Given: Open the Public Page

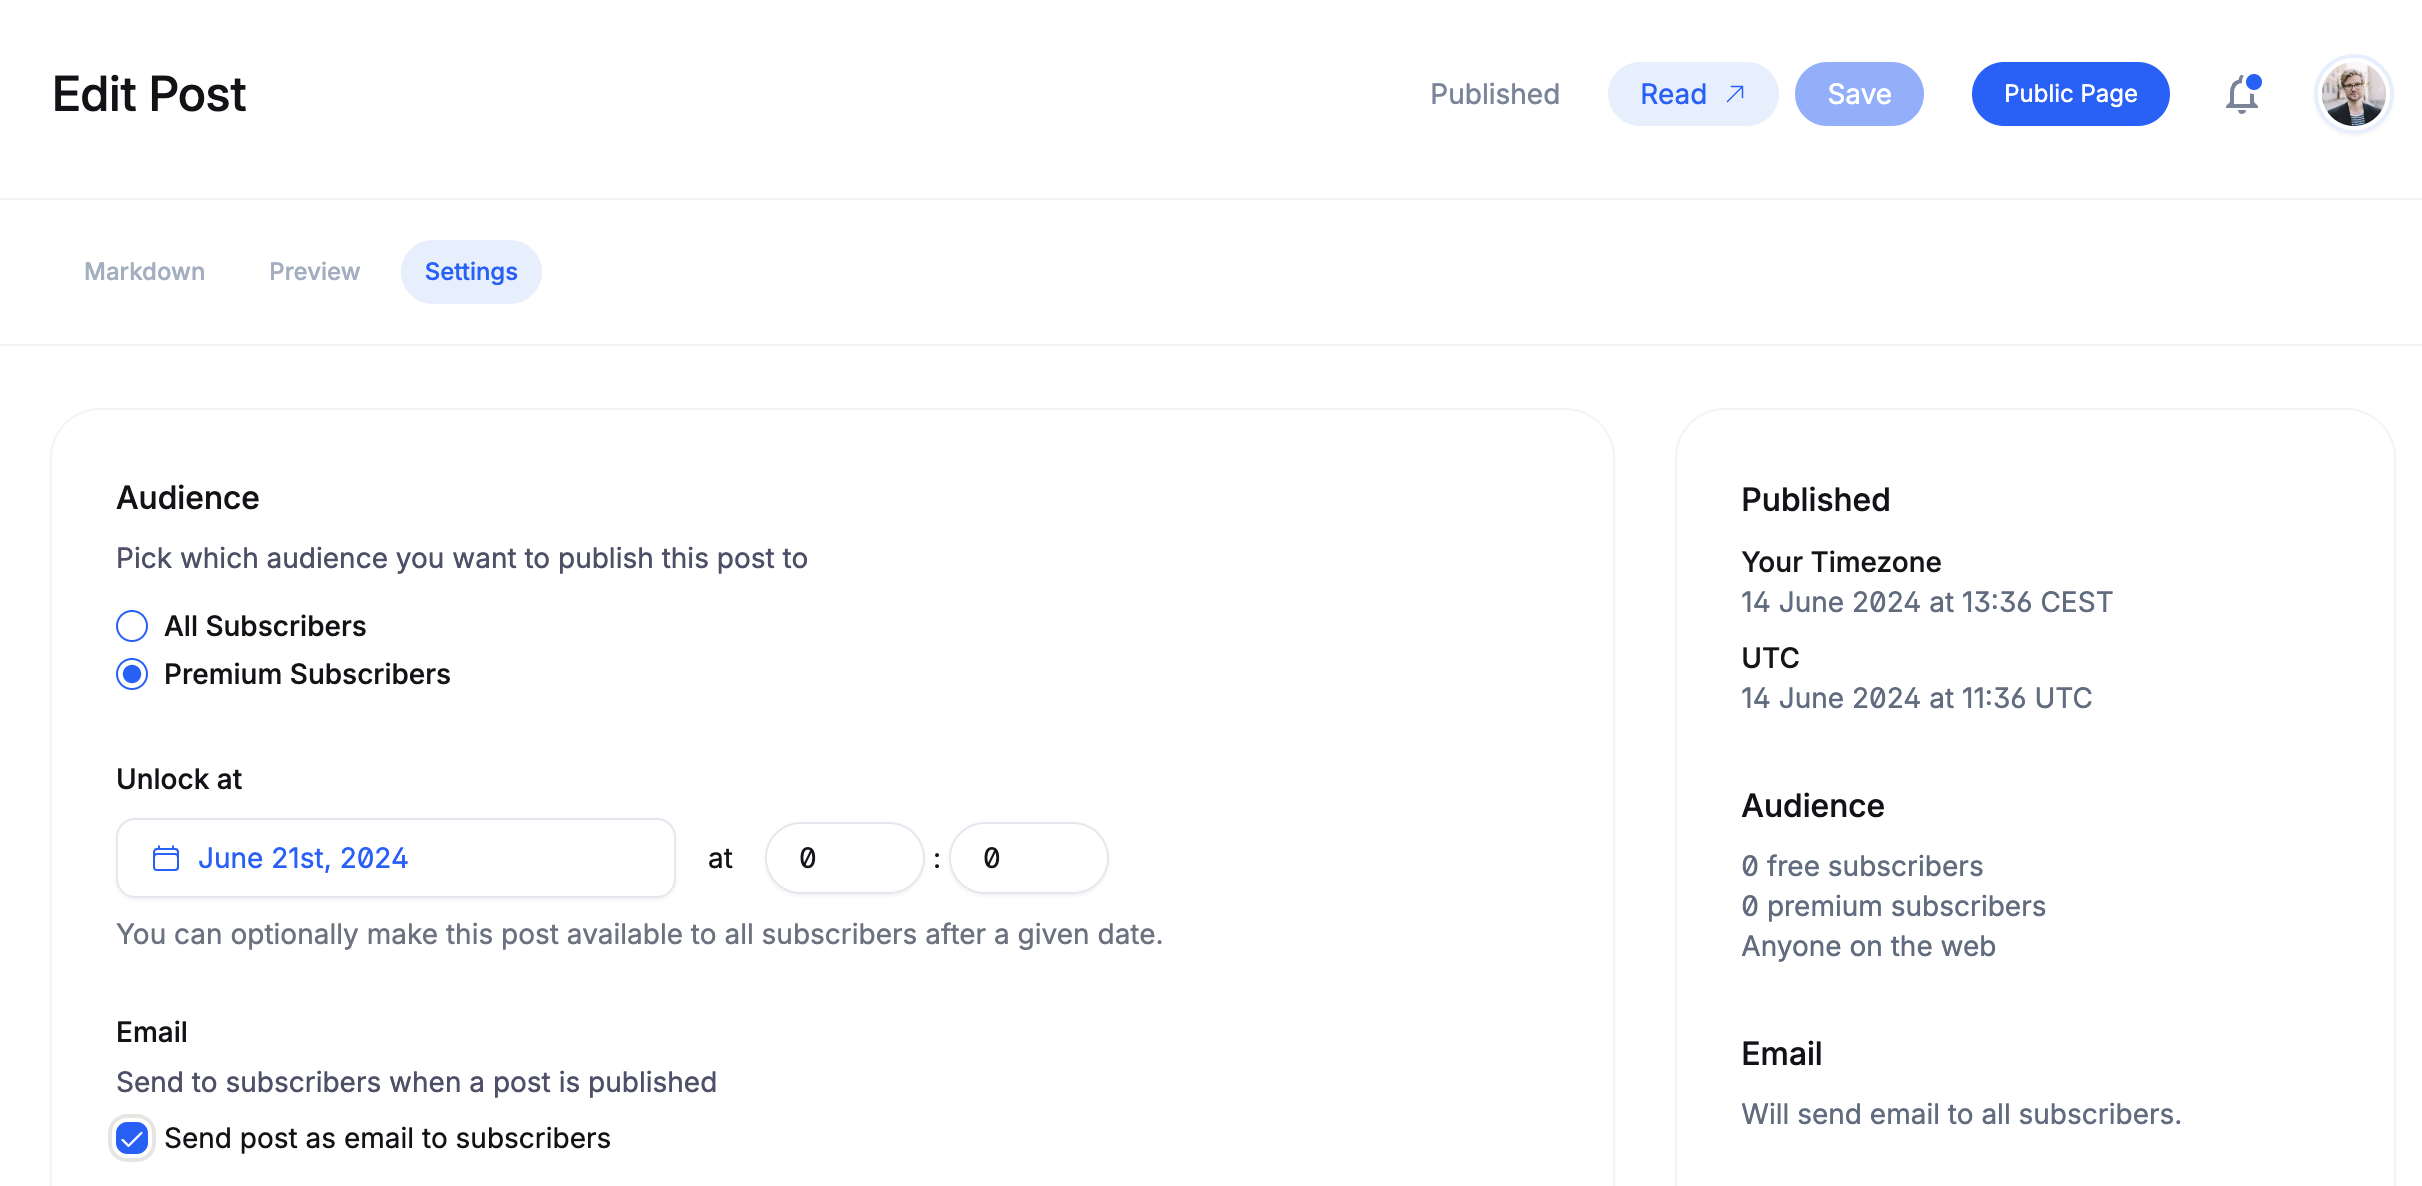Looking at the screenshot, I should tap(2070, 93).
